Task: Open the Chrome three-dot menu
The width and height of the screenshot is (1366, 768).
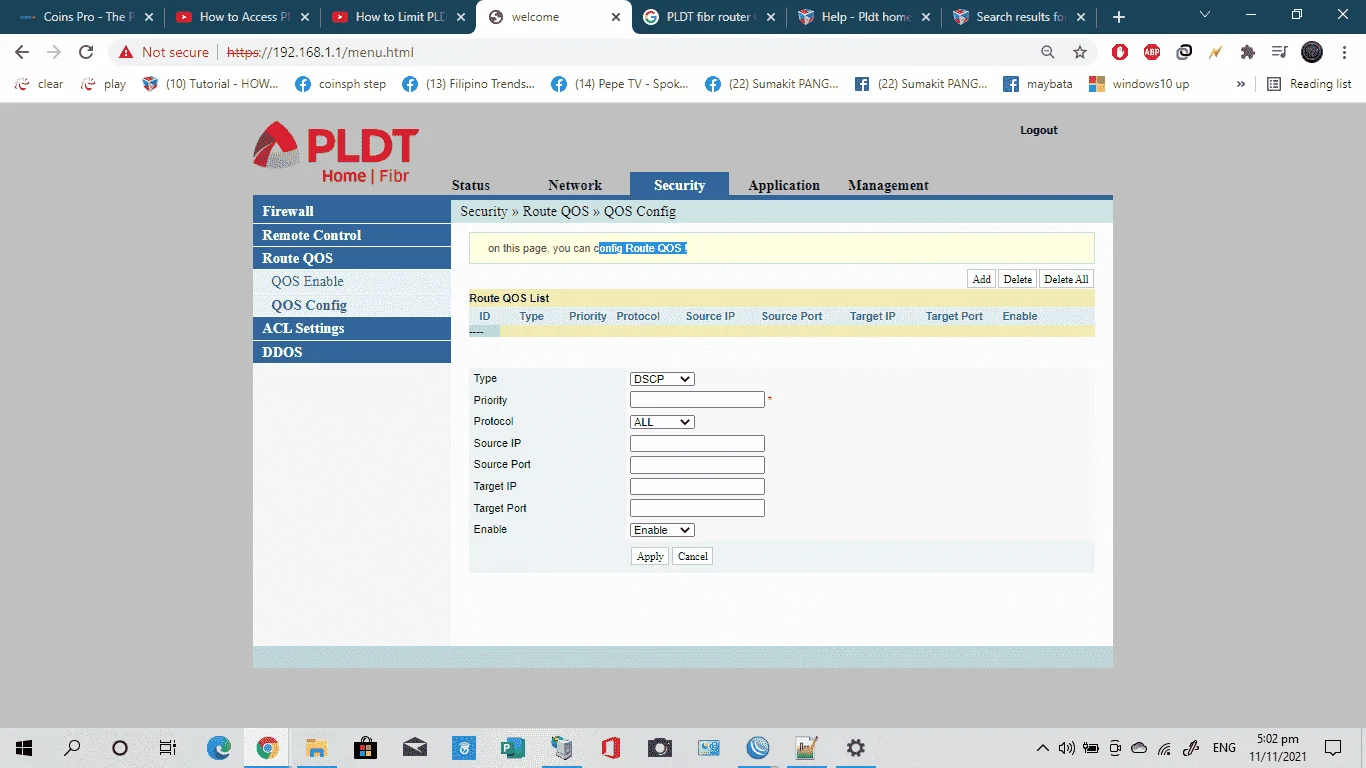Action: pos(1344,52)
